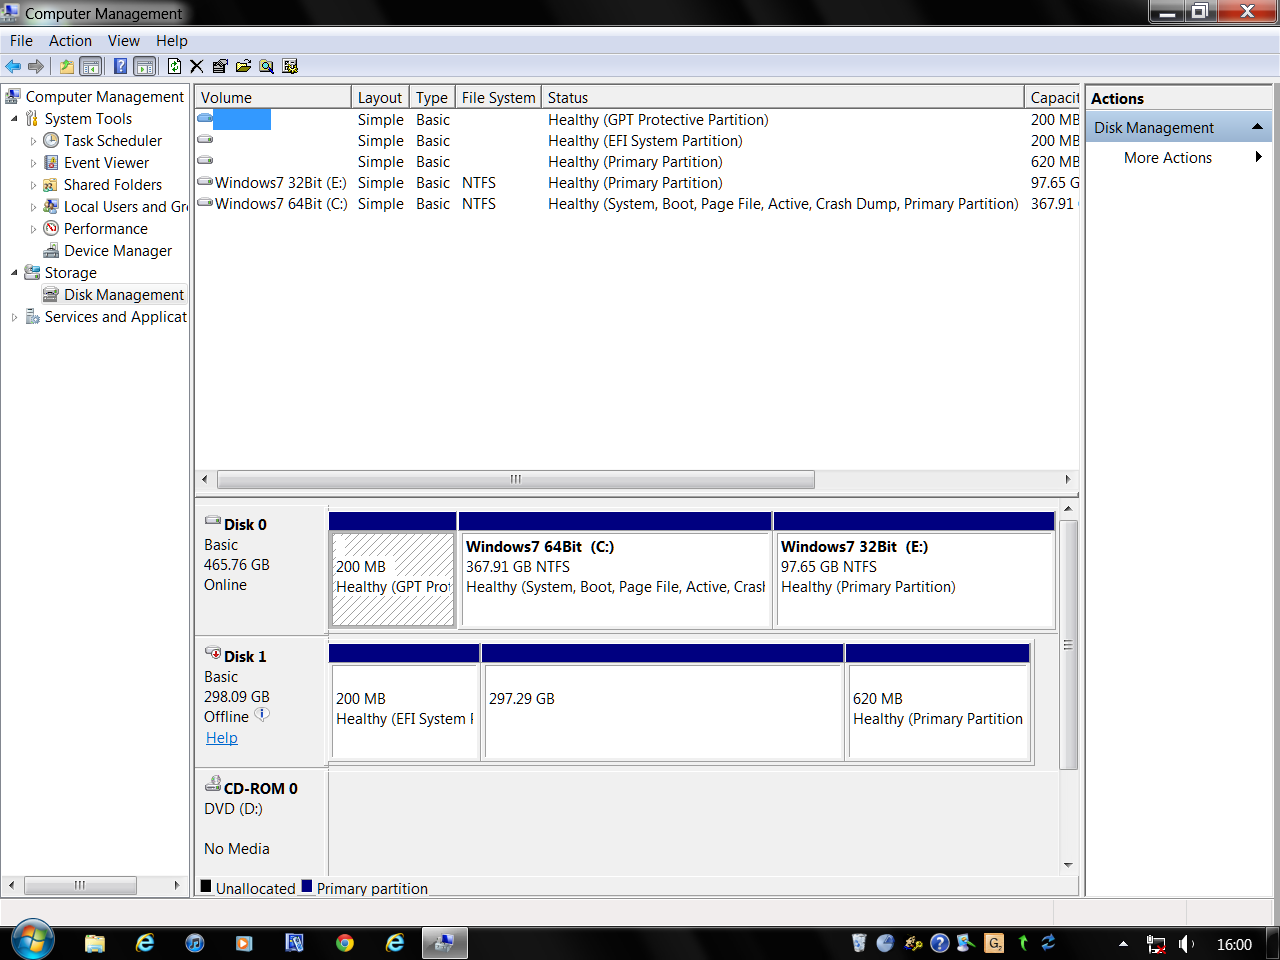This screenshot has height=960, width=1280.
Task: Expand the Local Users and Groups node
Action: (33, 207)
